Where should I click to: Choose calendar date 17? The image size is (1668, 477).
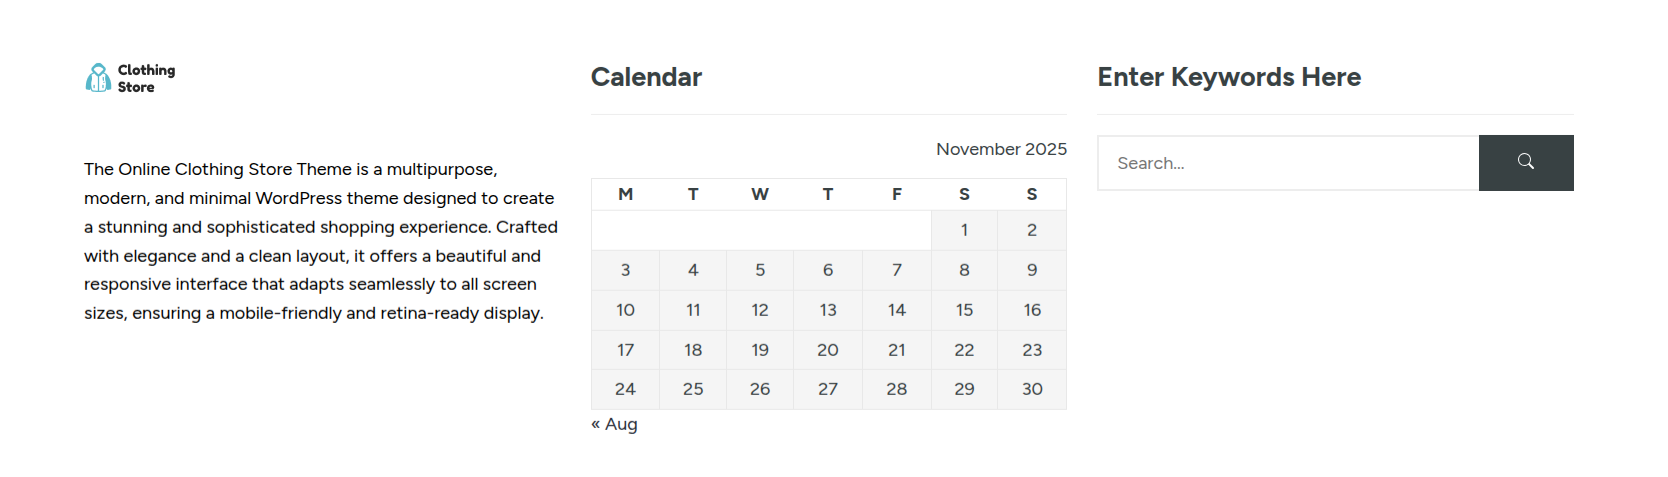click(x=625, y=350)
